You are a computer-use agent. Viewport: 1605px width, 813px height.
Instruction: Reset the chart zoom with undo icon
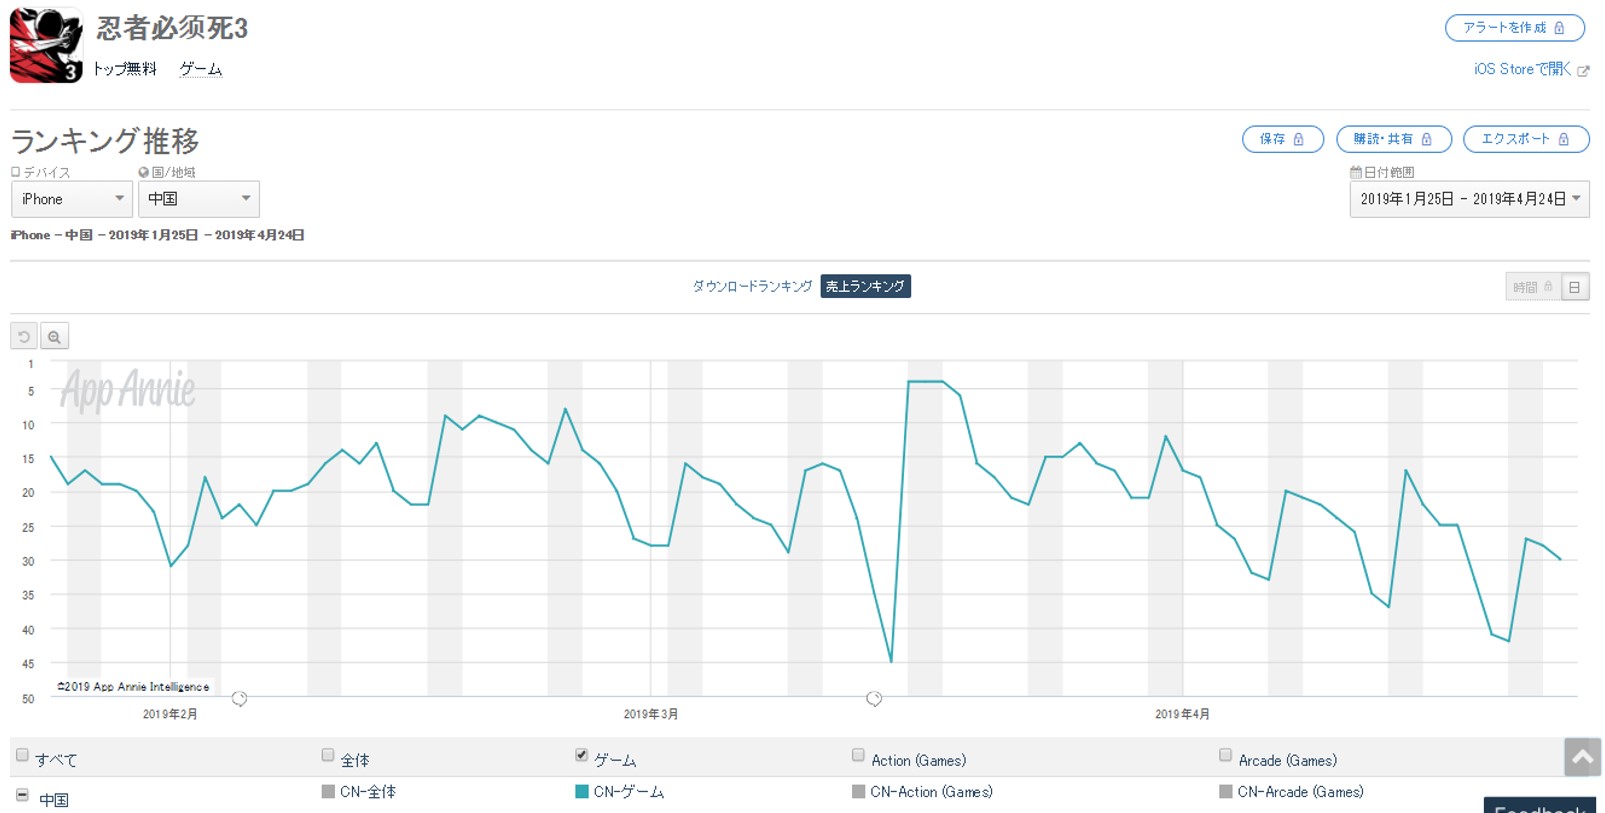point(24,337)
